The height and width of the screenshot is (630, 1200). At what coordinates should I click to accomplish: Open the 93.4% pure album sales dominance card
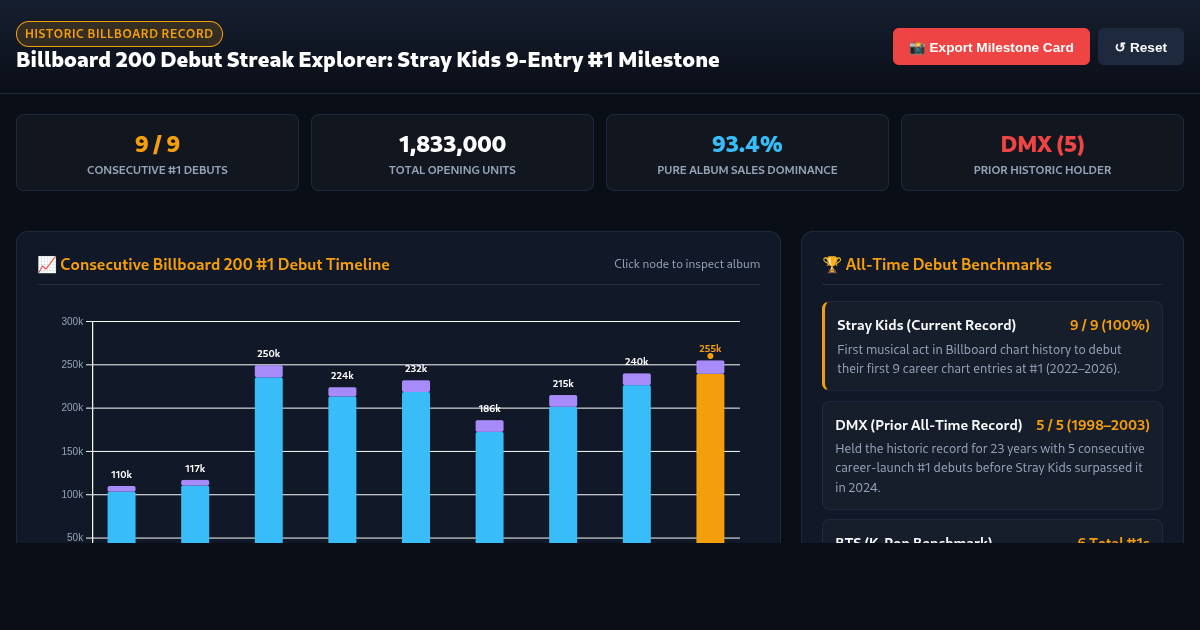click(747, 152)
